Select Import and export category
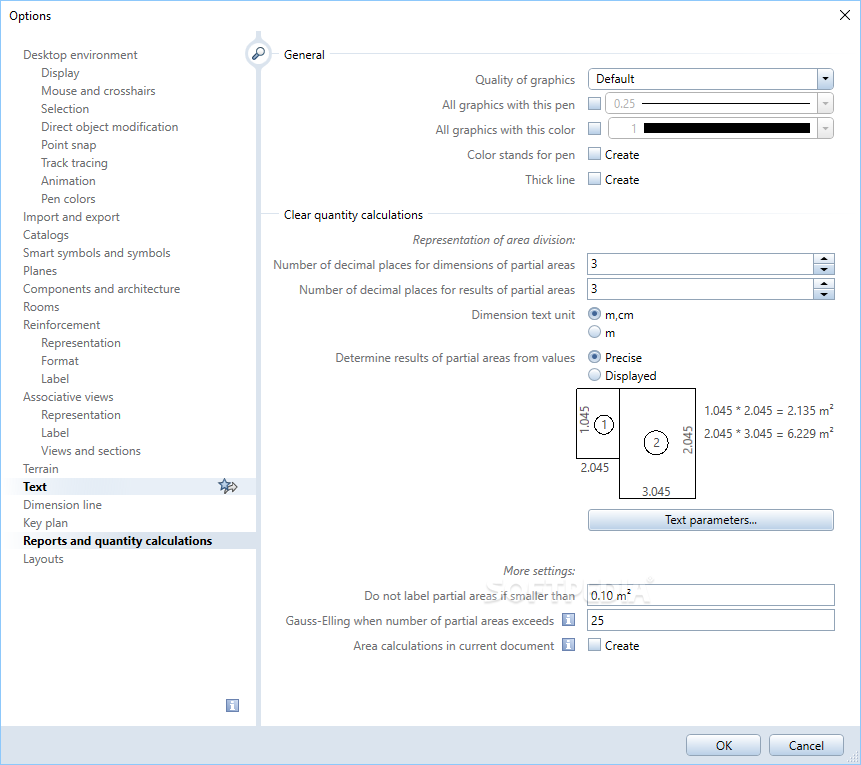 click(x=71, y=217)
